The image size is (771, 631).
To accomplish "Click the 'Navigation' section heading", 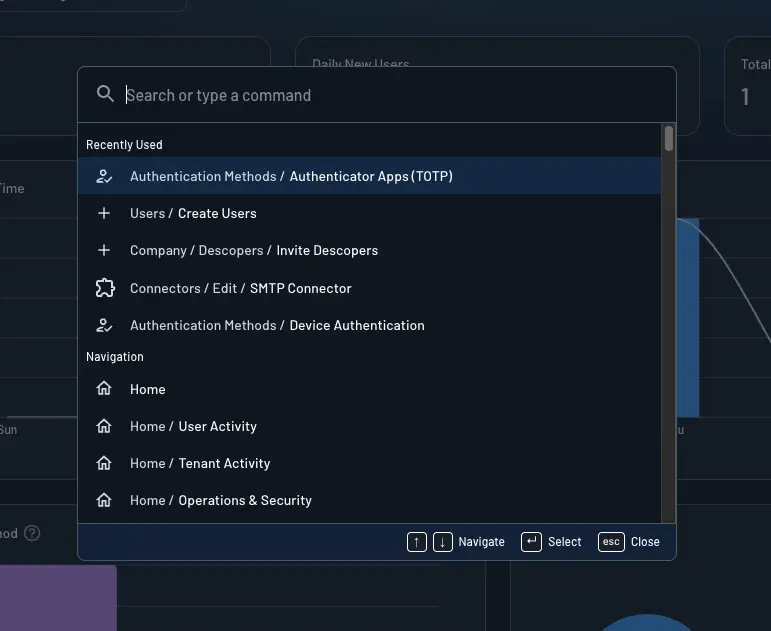I will tap(115, 357).
